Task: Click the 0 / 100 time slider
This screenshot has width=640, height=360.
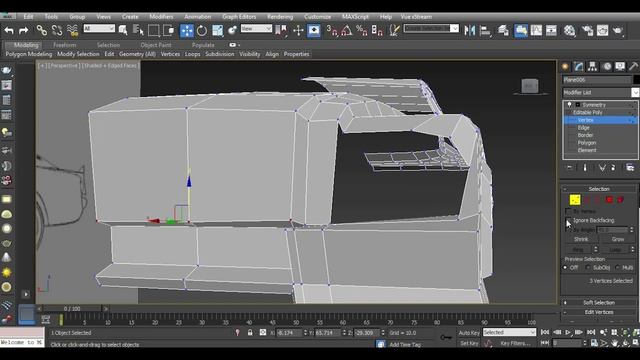Action: pyautogui.click(x=72, y=309)
